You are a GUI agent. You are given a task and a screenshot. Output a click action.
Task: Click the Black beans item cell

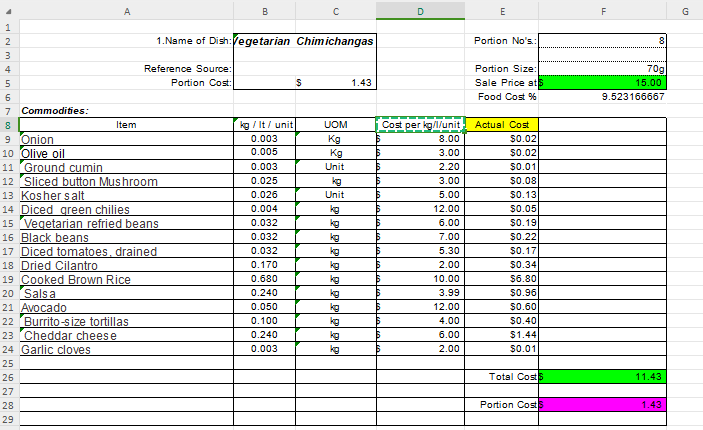(126, 237)
